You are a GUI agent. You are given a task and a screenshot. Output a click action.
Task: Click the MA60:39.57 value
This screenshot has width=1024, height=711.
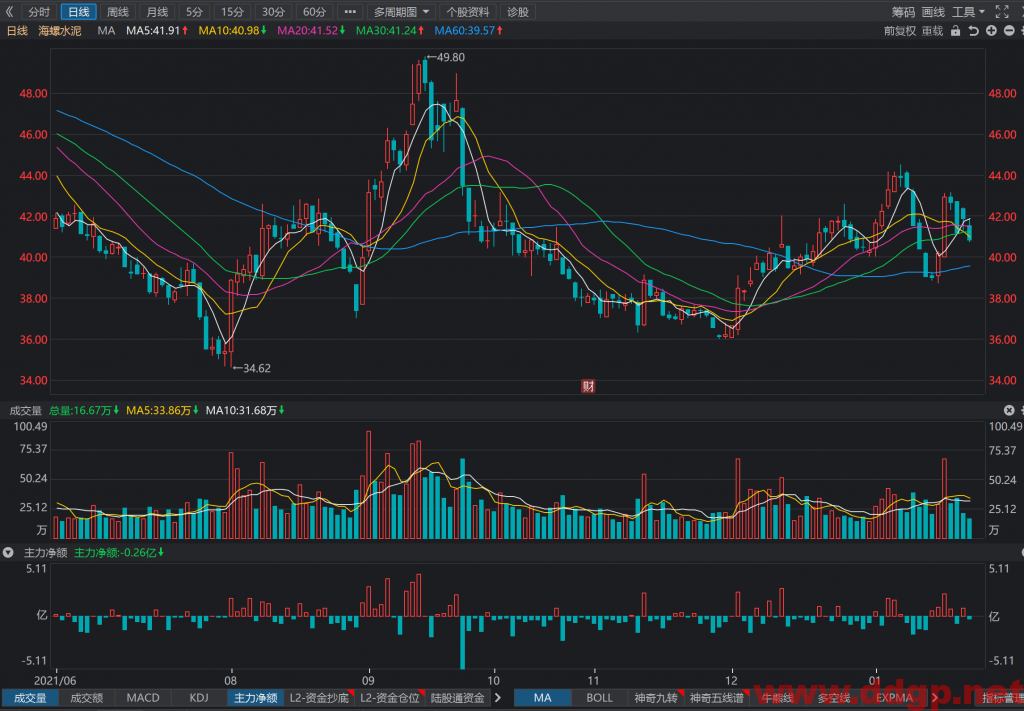point(468,31)
